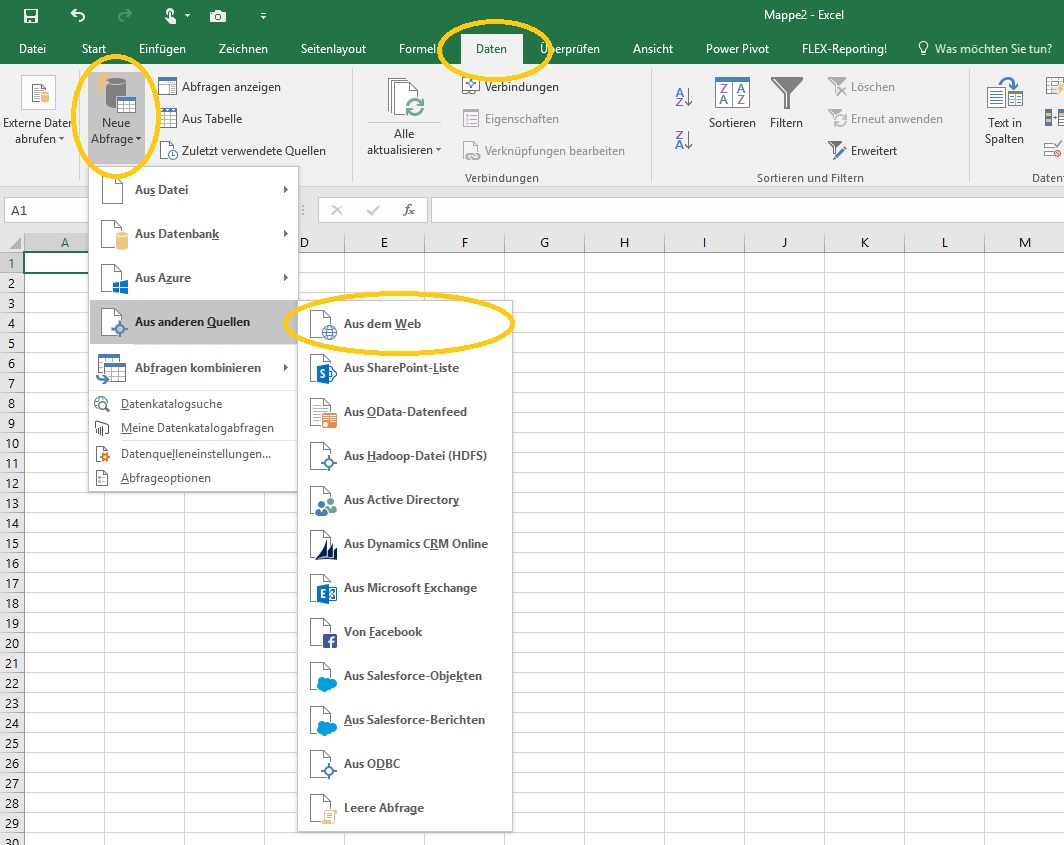Viewport: 1064px width, 845px height.
Task: Switch to the Daten ribbon tab
Action: coord(491,48)
